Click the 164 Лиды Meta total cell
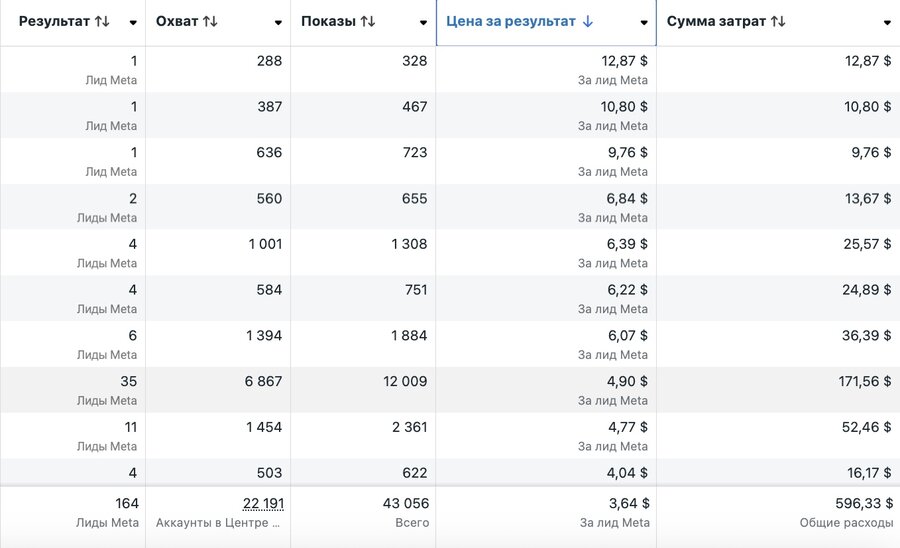Image resolution: width=900 pixels, height=548 pixels. pos(73,512)
